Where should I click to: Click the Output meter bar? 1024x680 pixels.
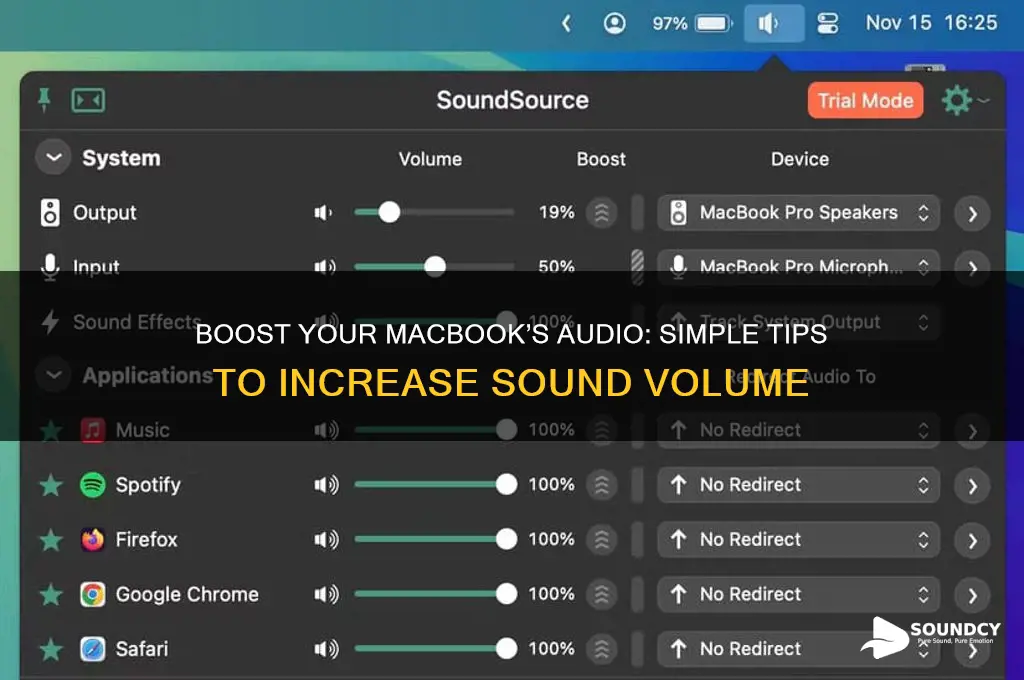[x=638, y=213]
